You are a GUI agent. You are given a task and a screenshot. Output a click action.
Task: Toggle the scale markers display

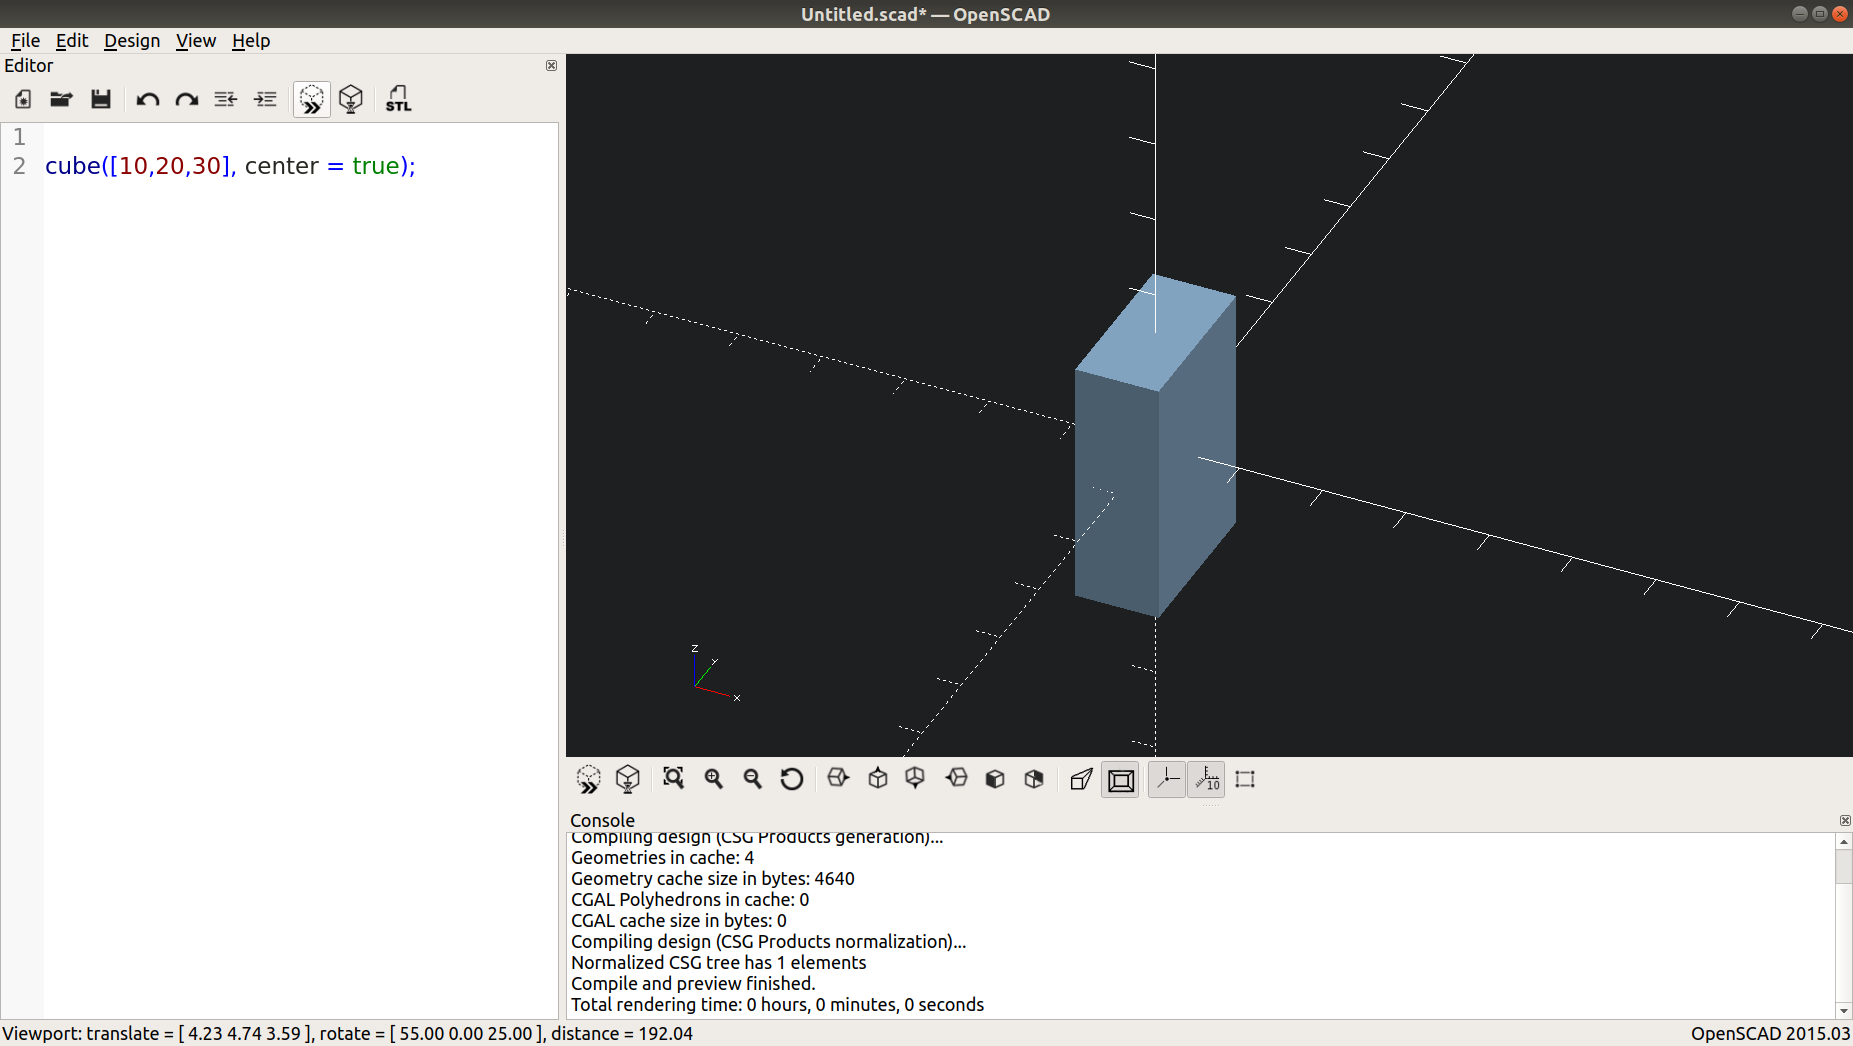1206,779
